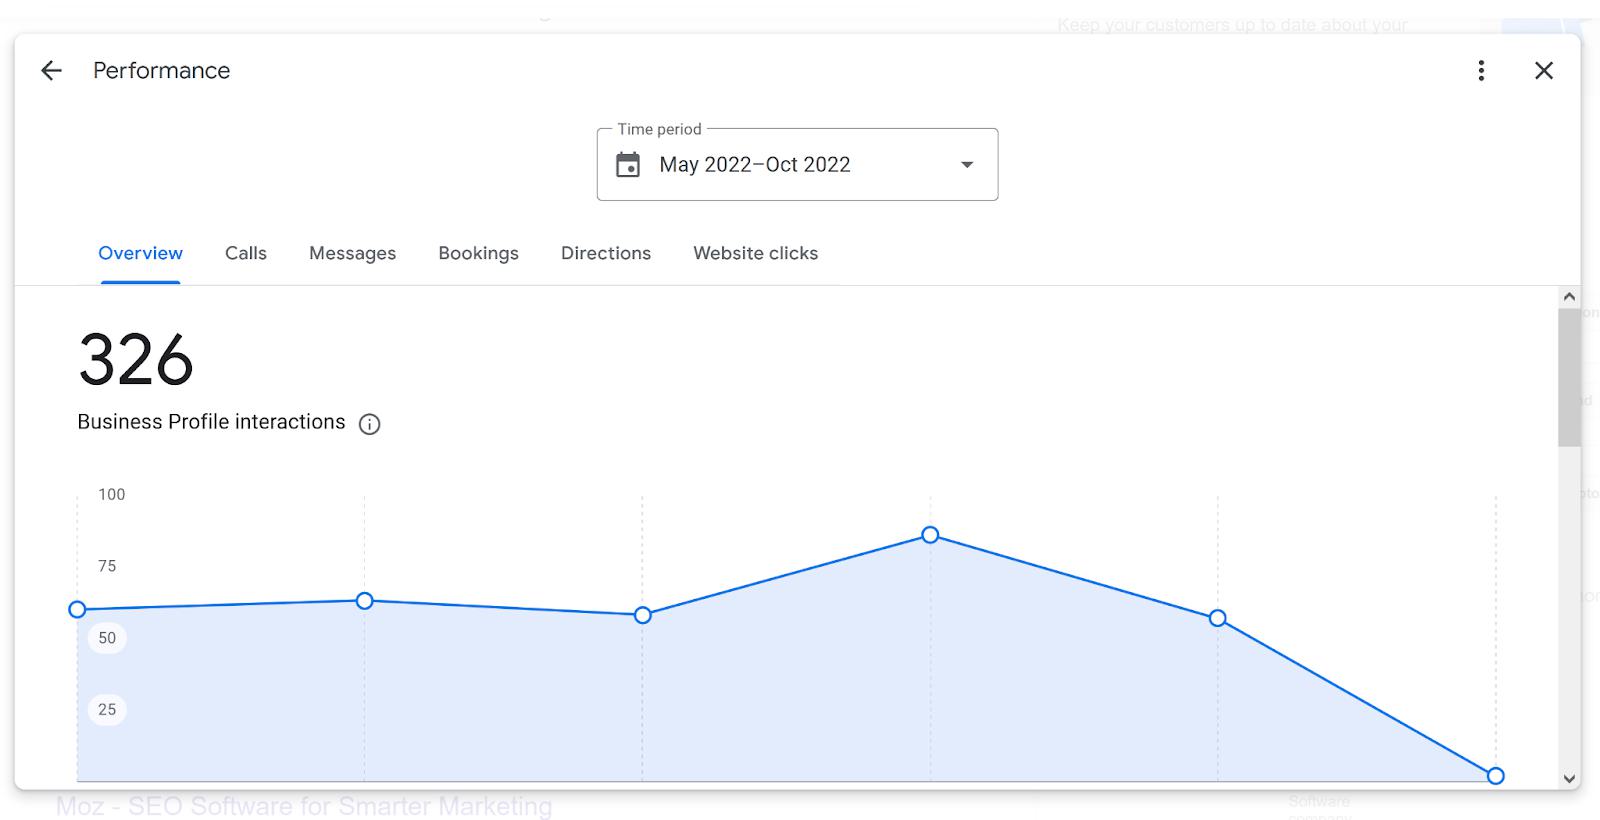
Task: View the Directions tab
Action: [x=606, y=254]
